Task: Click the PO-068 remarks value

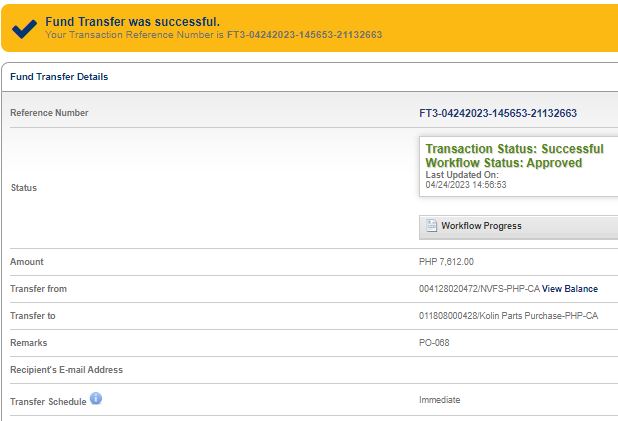Action: point(435,343)
